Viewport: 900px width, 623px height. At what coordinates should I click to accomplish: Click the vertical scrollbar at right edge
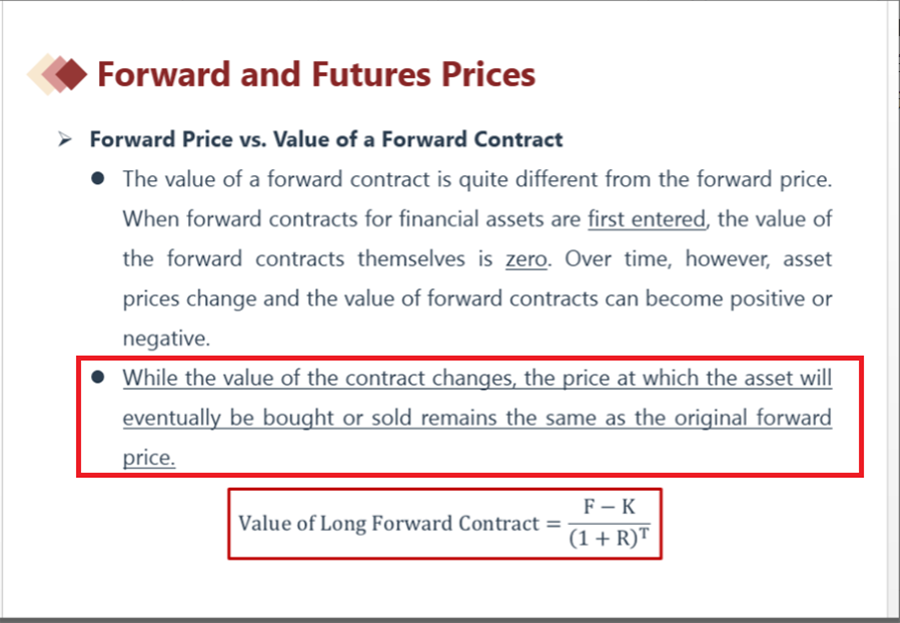pos(893,310)
